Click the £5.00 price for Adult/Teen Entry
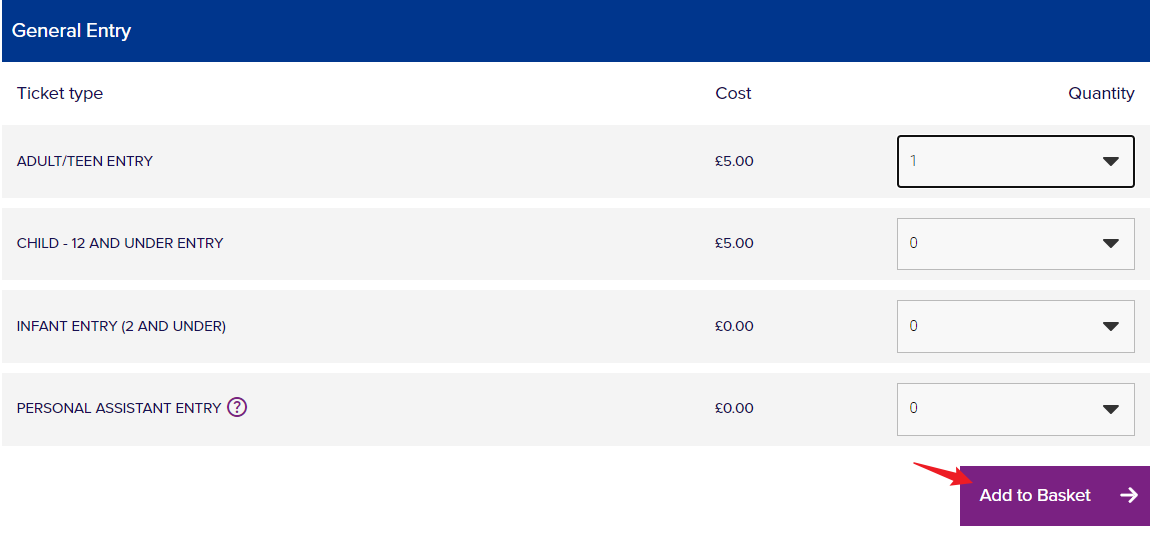The height and width of the screenshot is (543, 1172). (734, 161)
